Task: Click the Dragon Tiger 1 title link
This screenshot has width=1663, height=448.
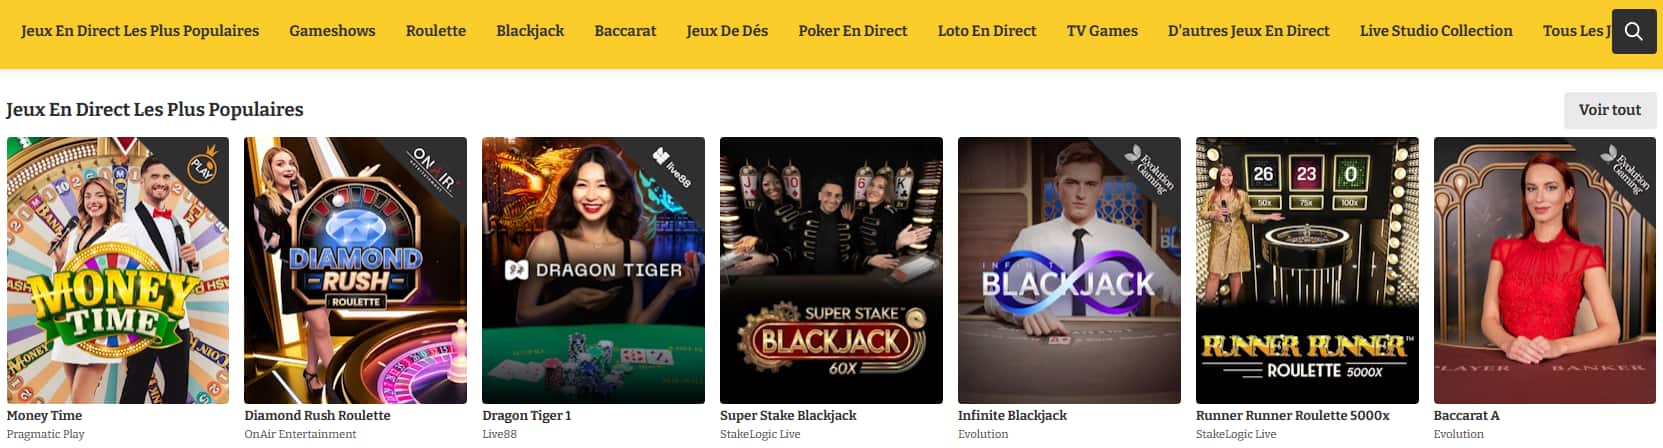Action: pos(527,415)
